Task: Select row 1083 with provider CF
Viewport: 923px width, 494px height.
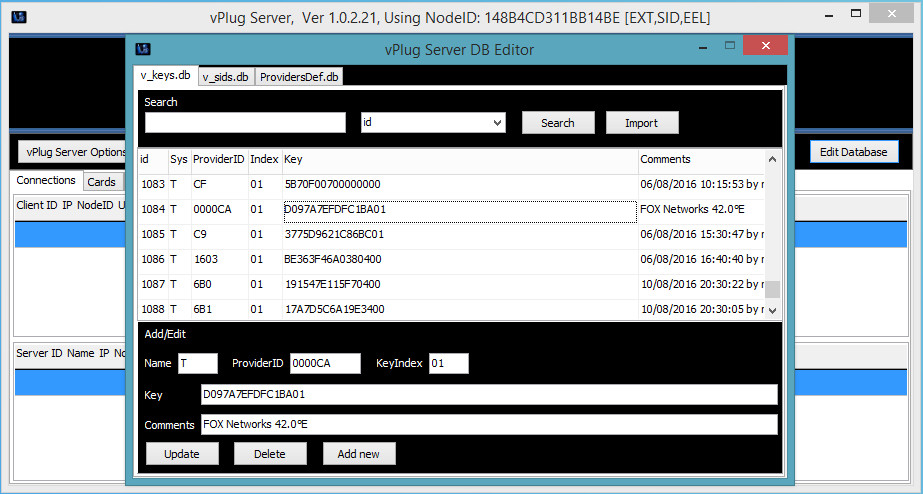Action: [400, 185]
